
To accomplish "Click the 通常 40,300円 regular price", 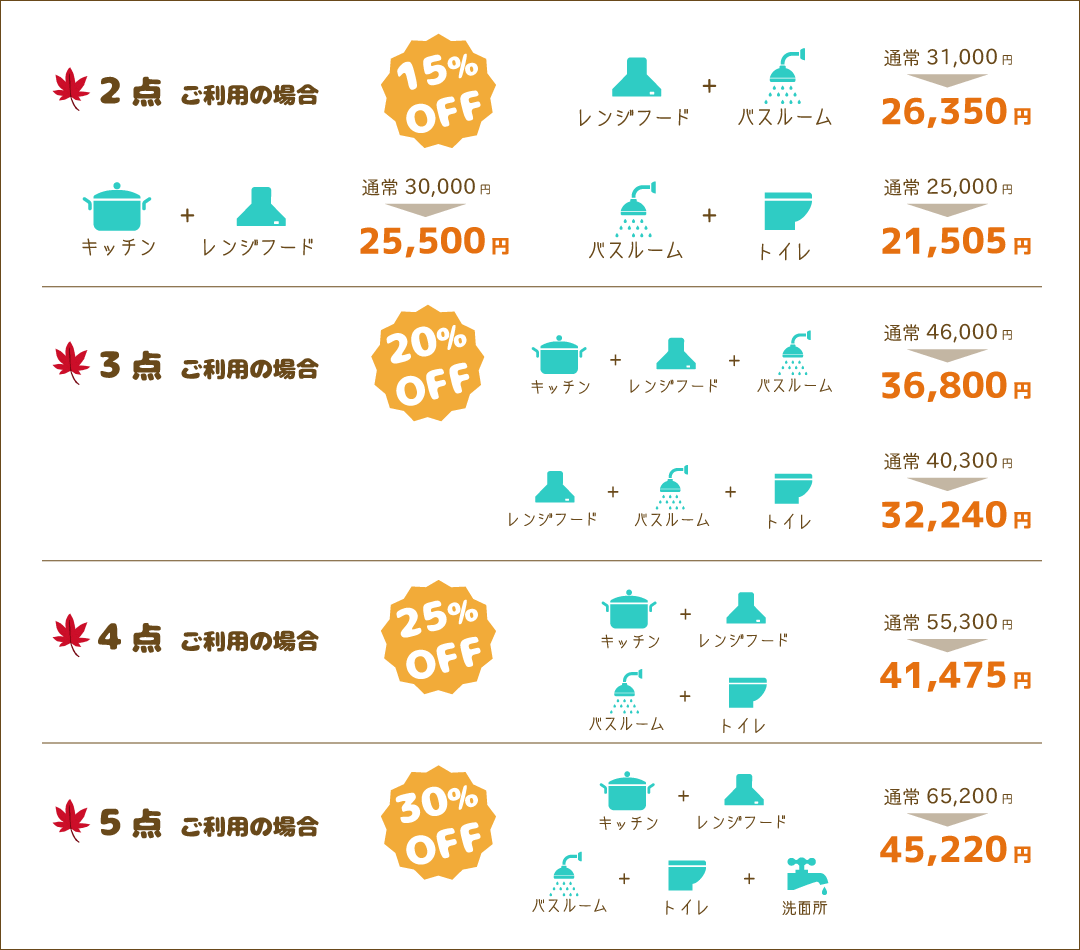I will (x=948, y=461).
